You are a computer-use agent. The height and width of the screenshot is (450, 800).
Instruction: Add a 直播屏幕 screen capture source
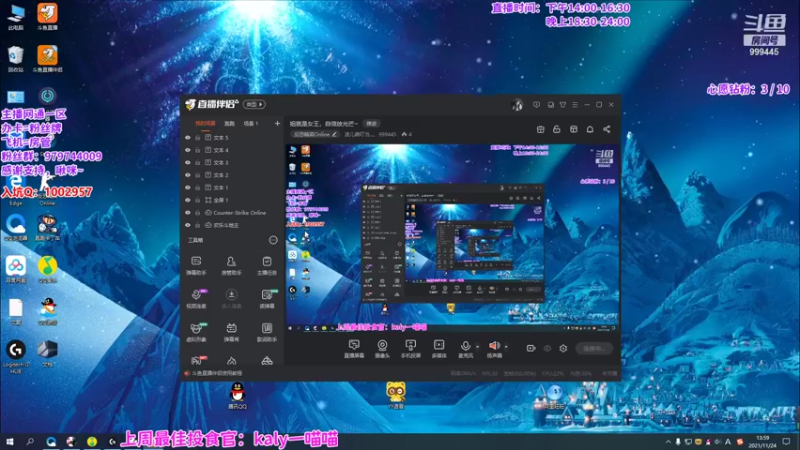(x=354, y=349)
